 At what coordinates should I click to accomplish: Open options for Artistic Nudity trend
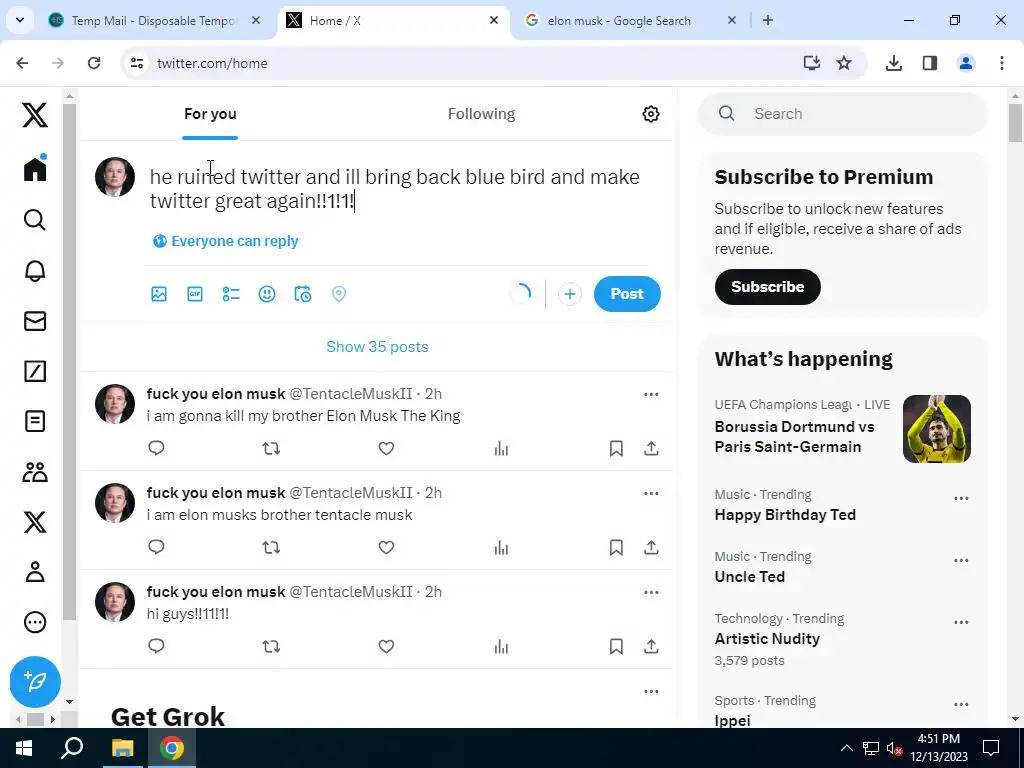pos(961,622)
